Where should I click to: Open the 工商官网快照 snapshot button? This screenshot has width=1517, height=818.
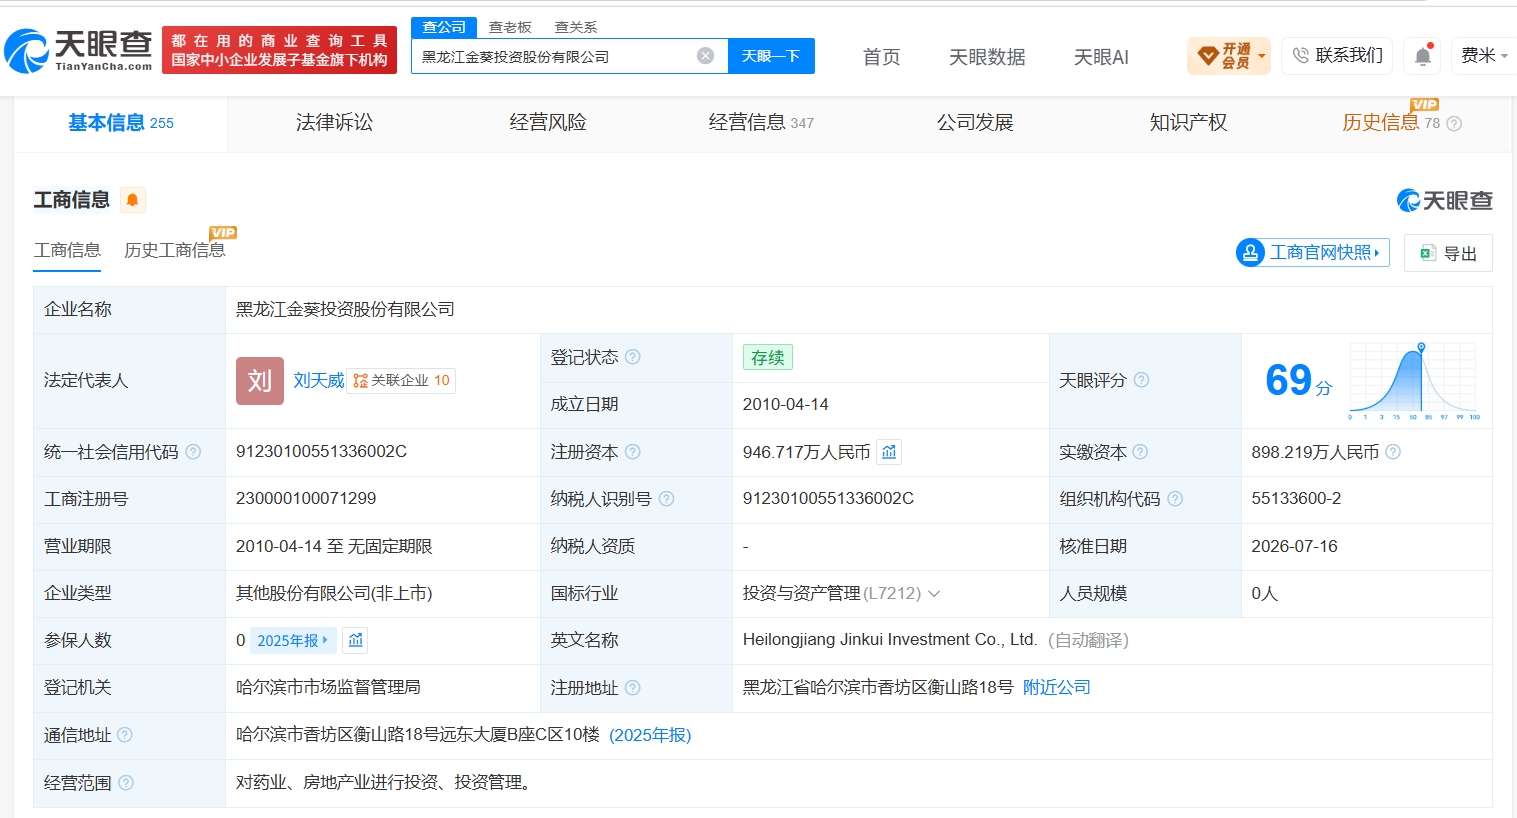(1312, 253)
